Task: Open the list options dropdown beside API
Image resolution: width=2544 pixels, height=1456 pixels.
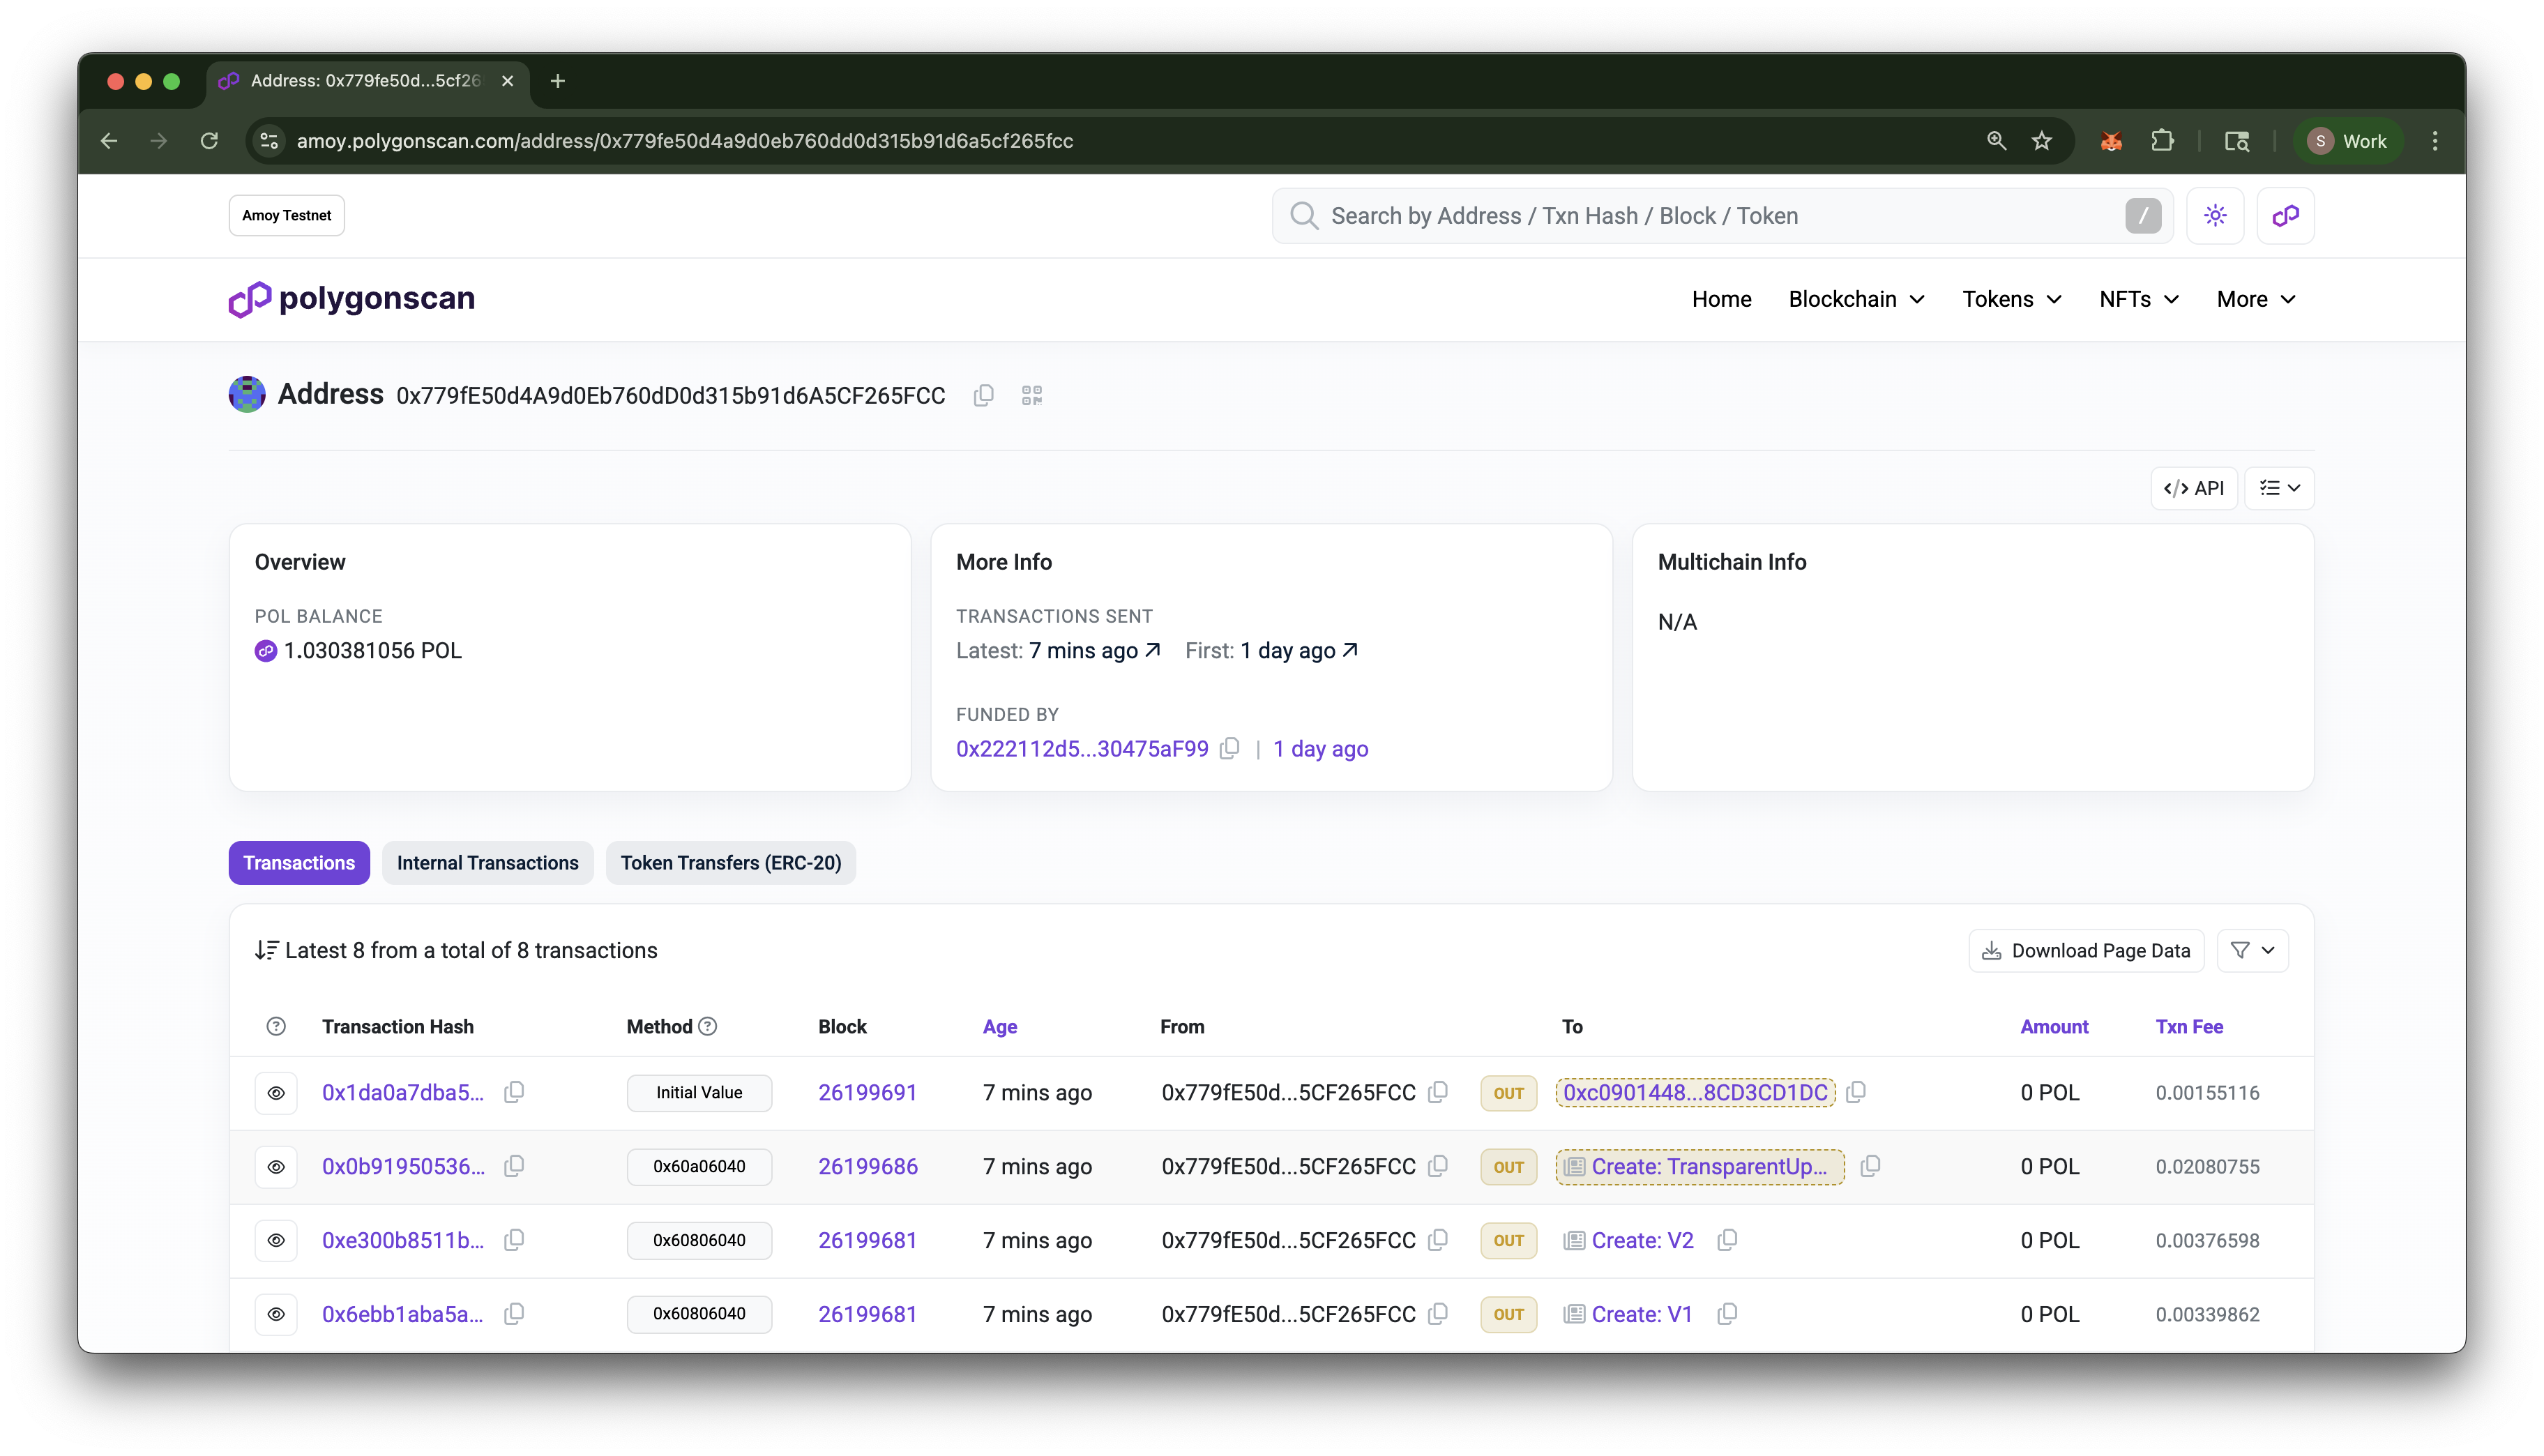Action: click(2279, 488)
